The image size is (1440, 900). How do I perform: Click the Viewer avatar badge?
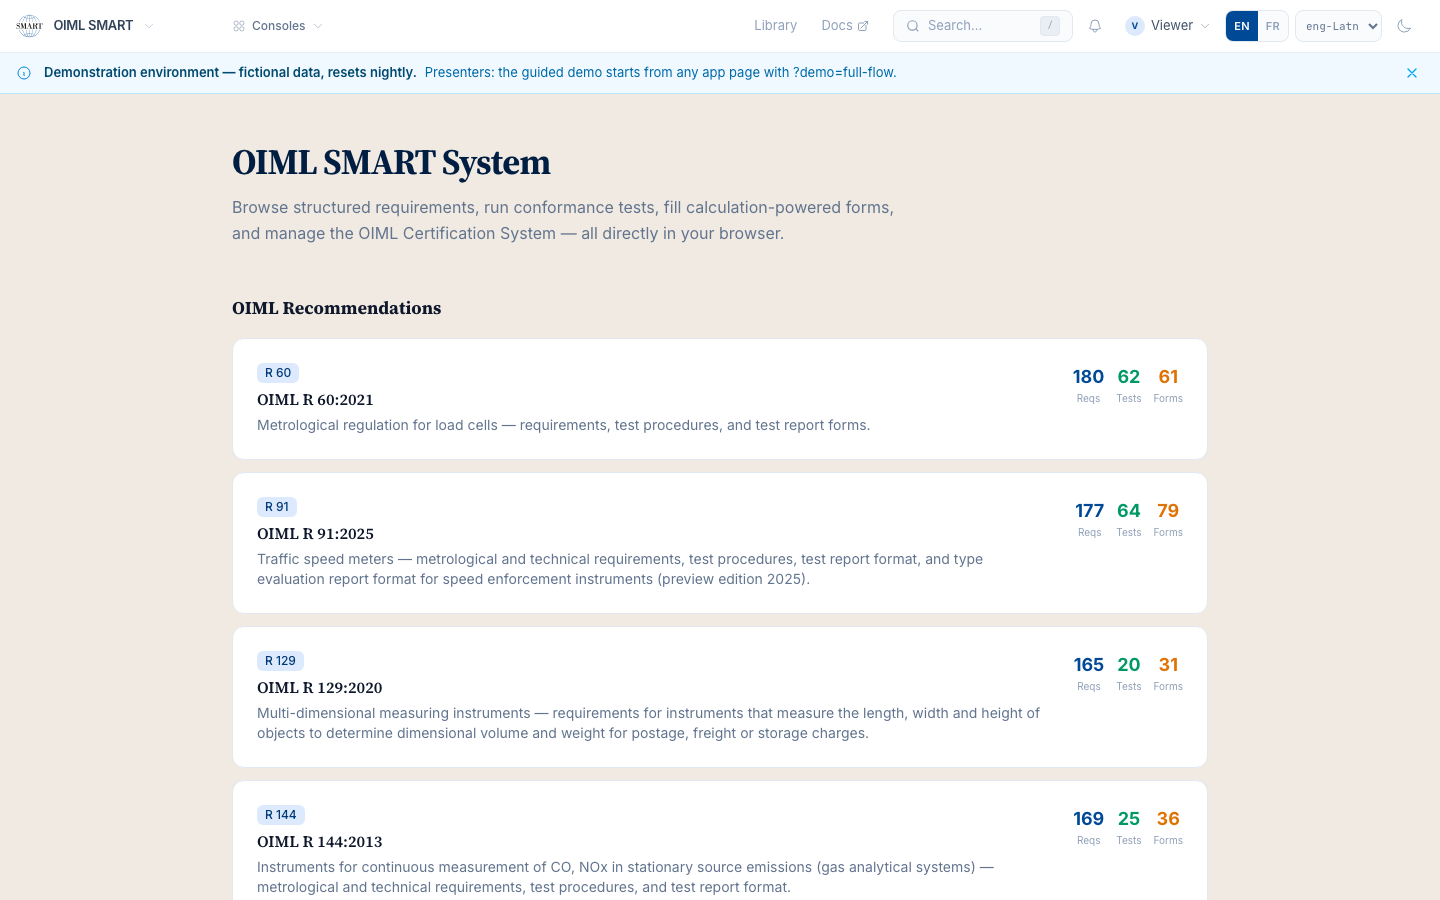[x=1135, y=26]
